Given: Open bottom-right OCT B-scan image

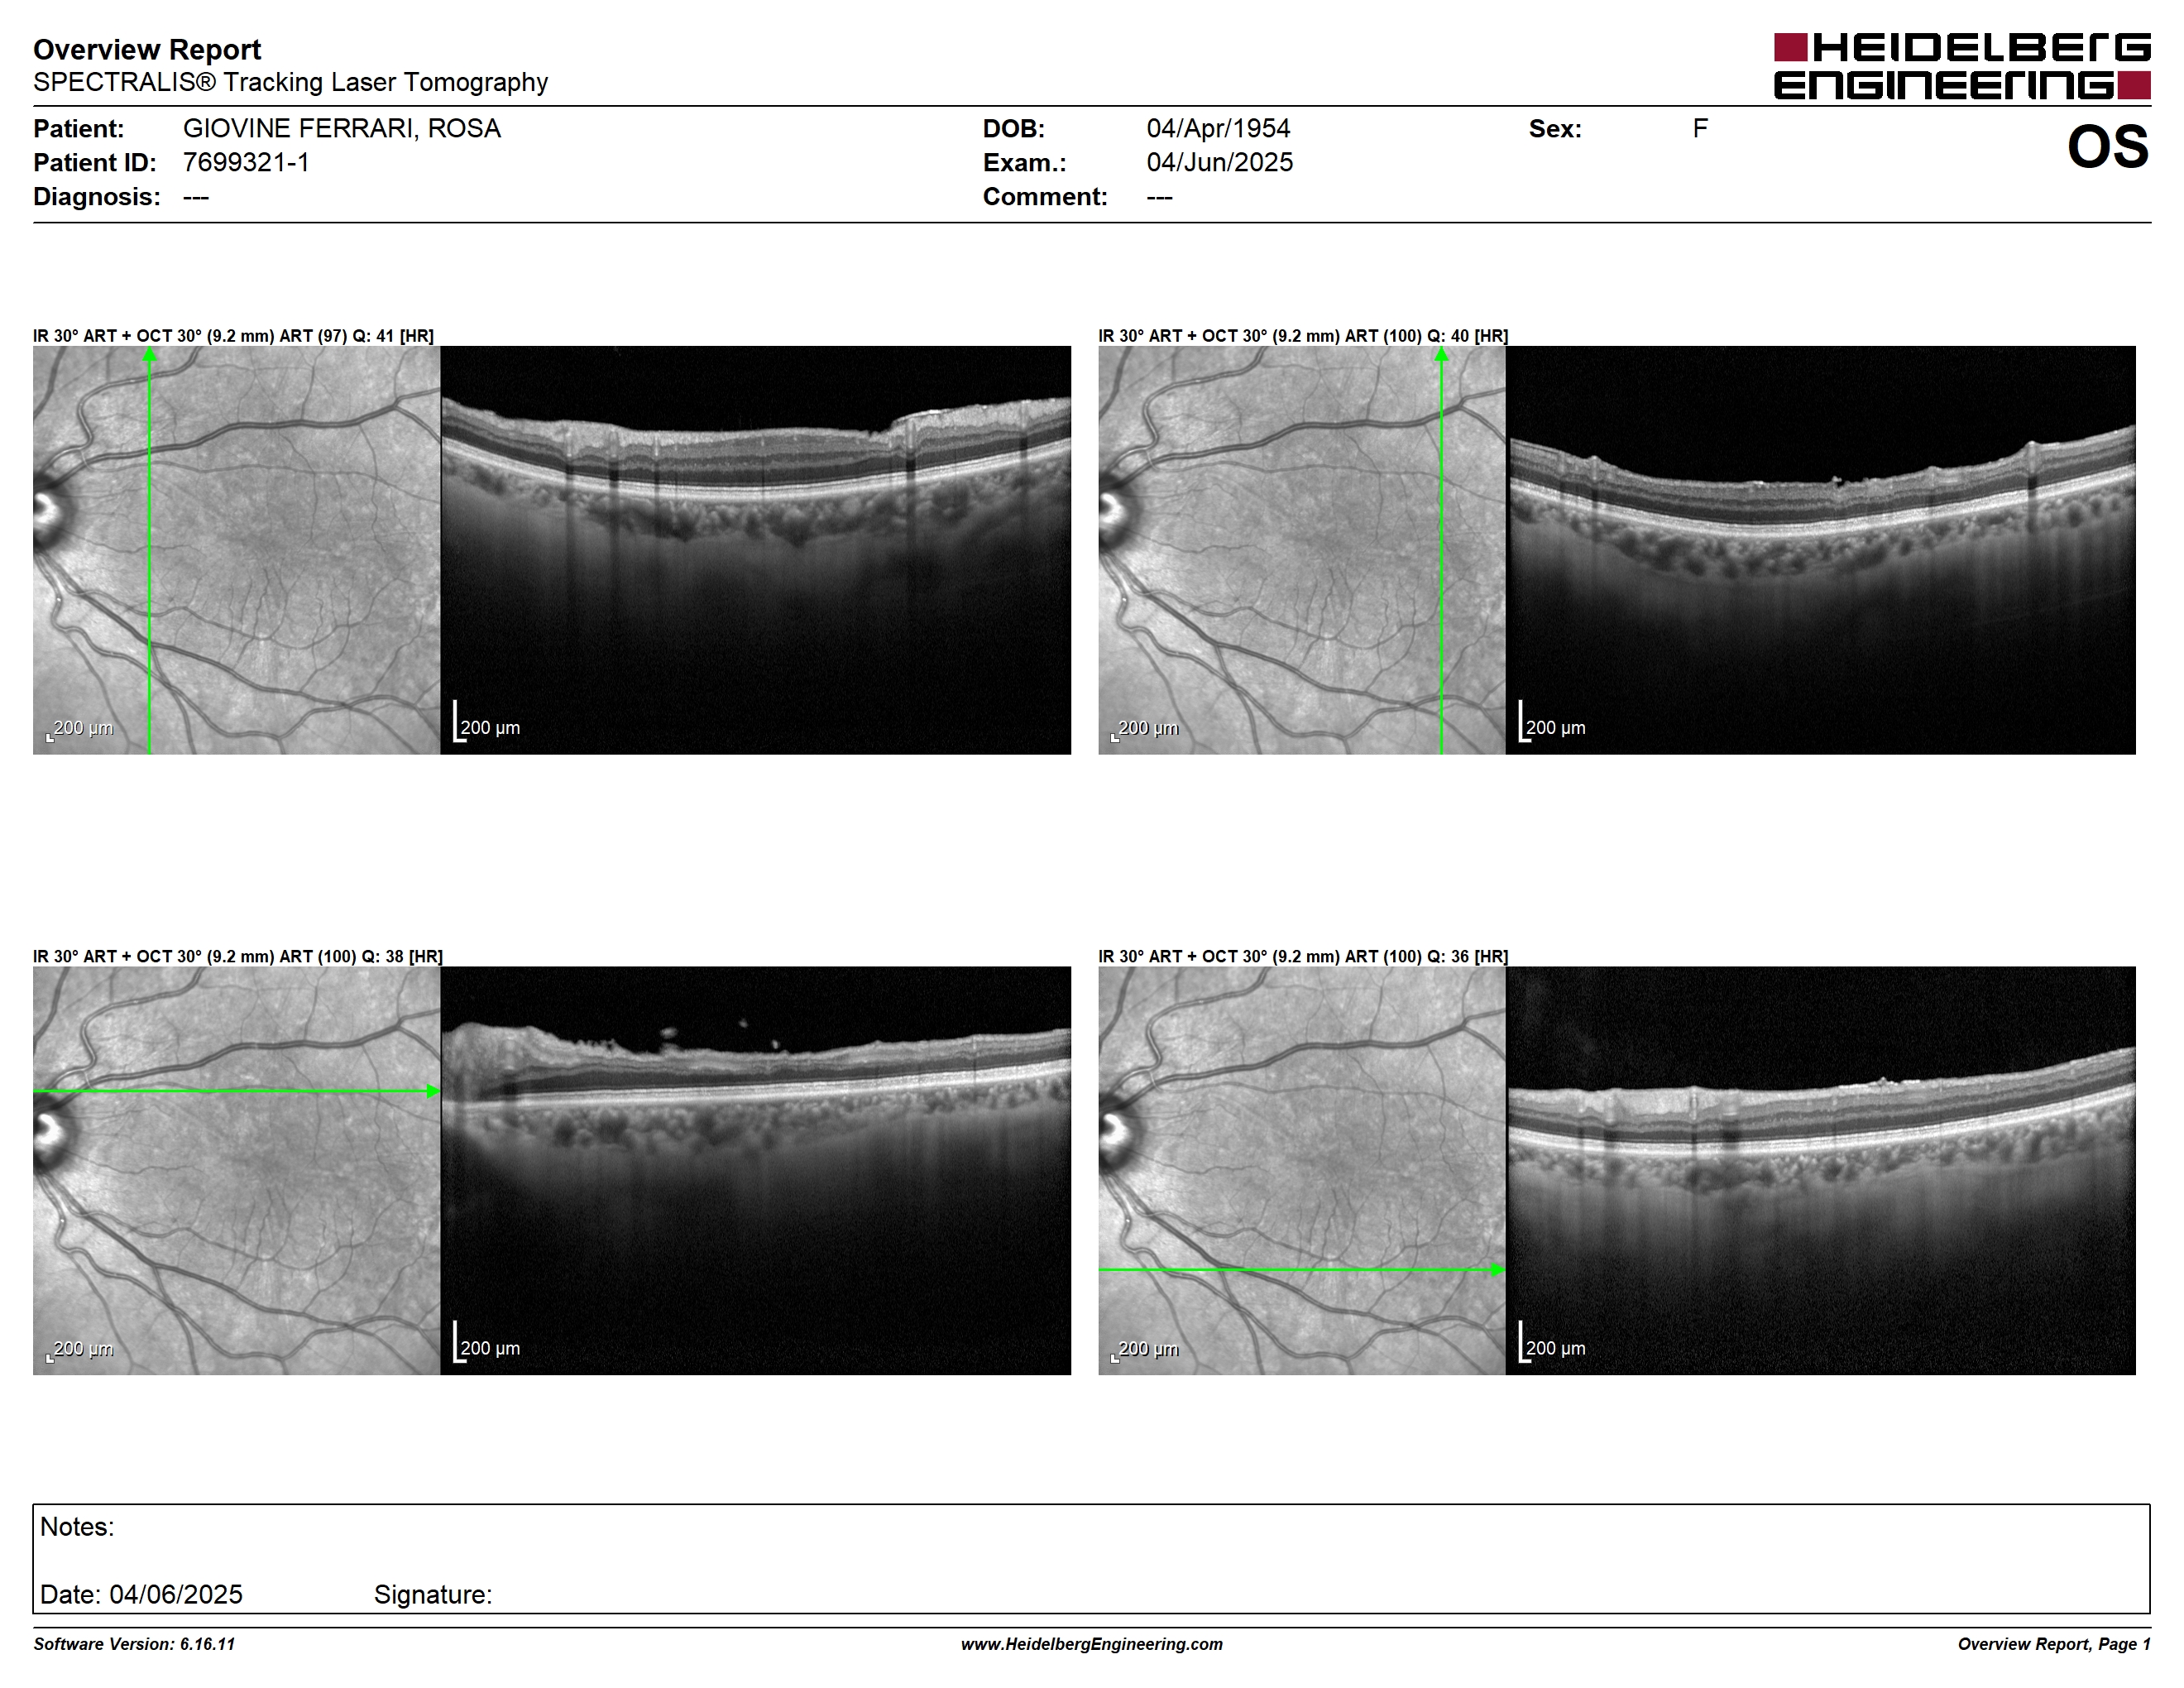Looking at the screenshot, I should [1821, 1170].
